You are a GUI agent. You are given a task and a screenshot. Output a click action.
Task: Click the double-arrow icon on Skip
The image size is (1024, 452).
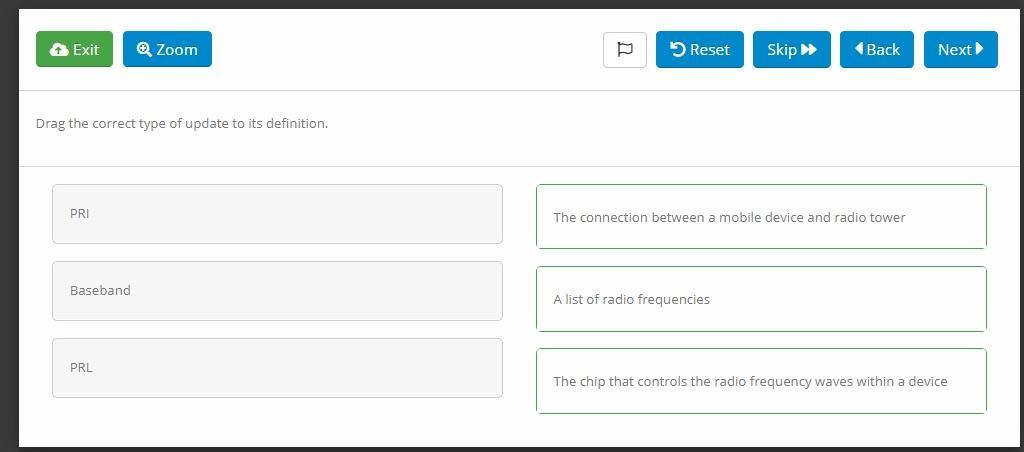pyautogui.click(x=809, y=50)
